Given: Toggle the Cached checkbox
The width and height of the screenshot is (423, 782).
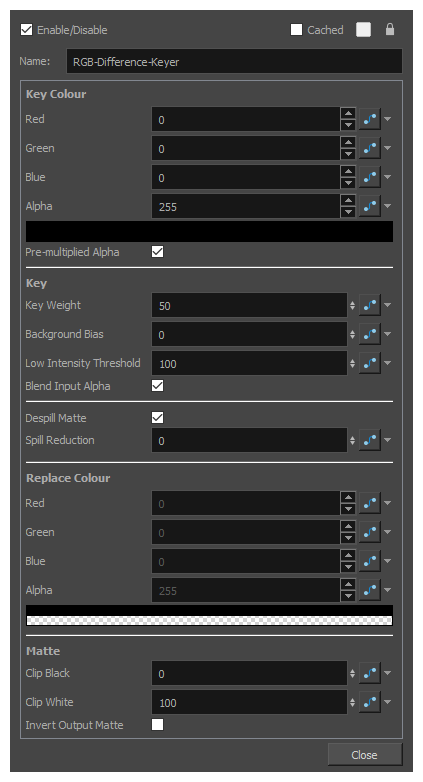Looking at the screenshot, I should tap(296, 30).
